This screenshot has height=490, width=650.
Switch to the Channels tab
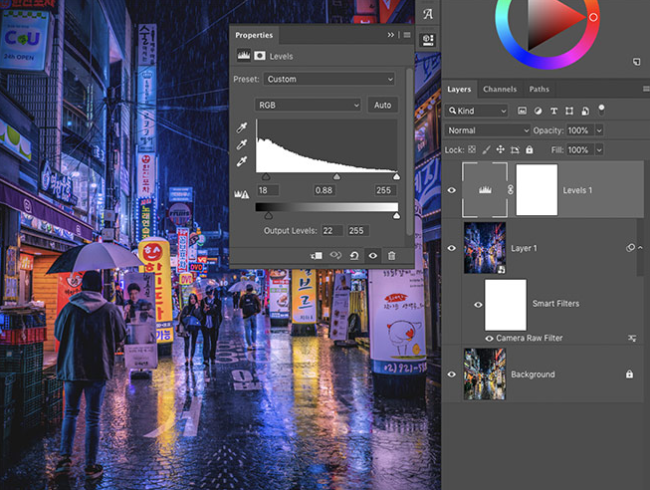(500, 89)
